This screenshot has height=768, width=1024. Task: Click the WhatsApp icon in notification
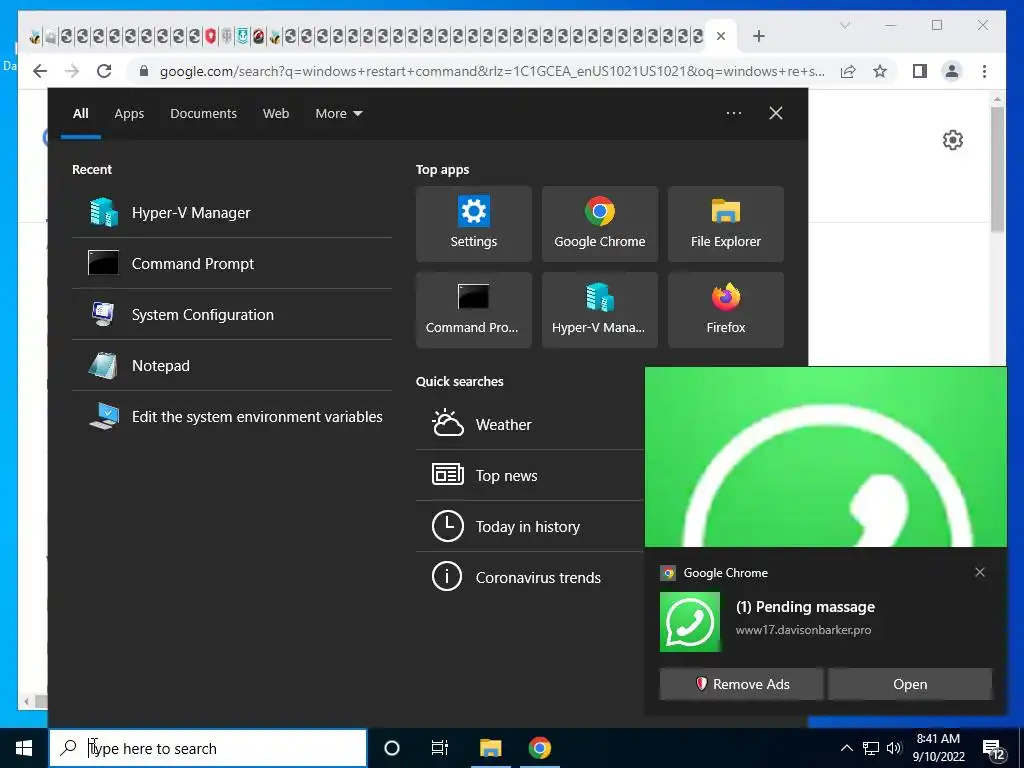coord(690,622)
